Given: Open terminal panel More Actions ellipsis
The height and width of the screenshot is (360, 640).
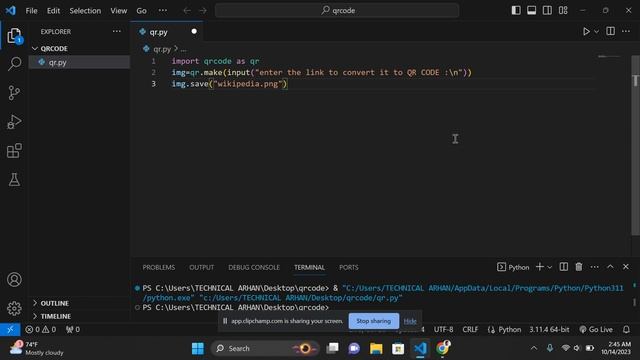Looking at the screenshot, I should point(594,267).
